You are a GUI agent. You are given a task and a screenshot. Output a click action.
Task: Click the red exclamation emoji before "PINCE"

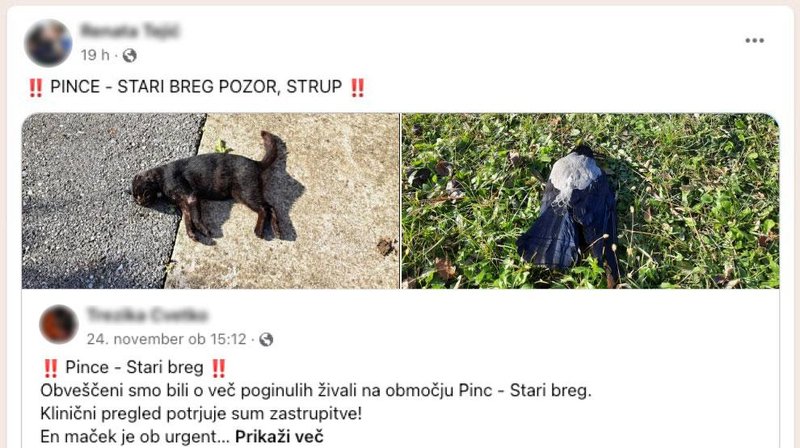(35, 87)
